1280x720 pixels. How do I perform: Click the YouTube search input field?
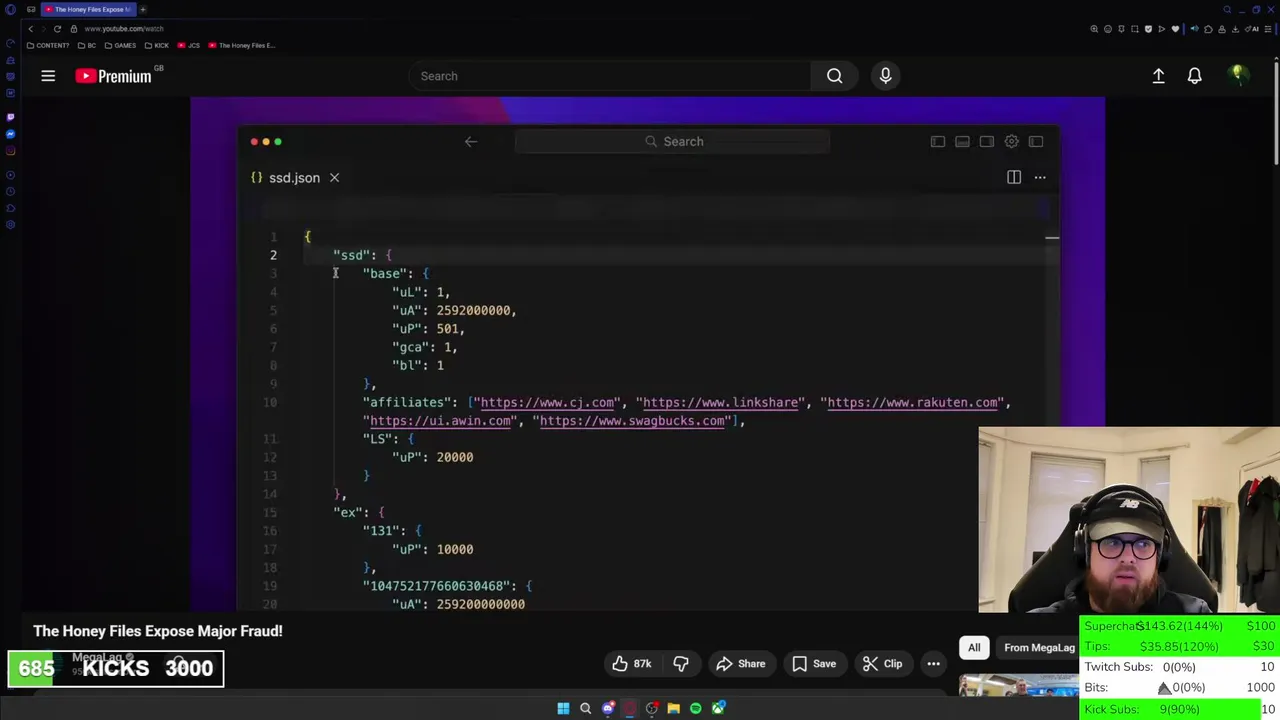click(x=610, y=76)
